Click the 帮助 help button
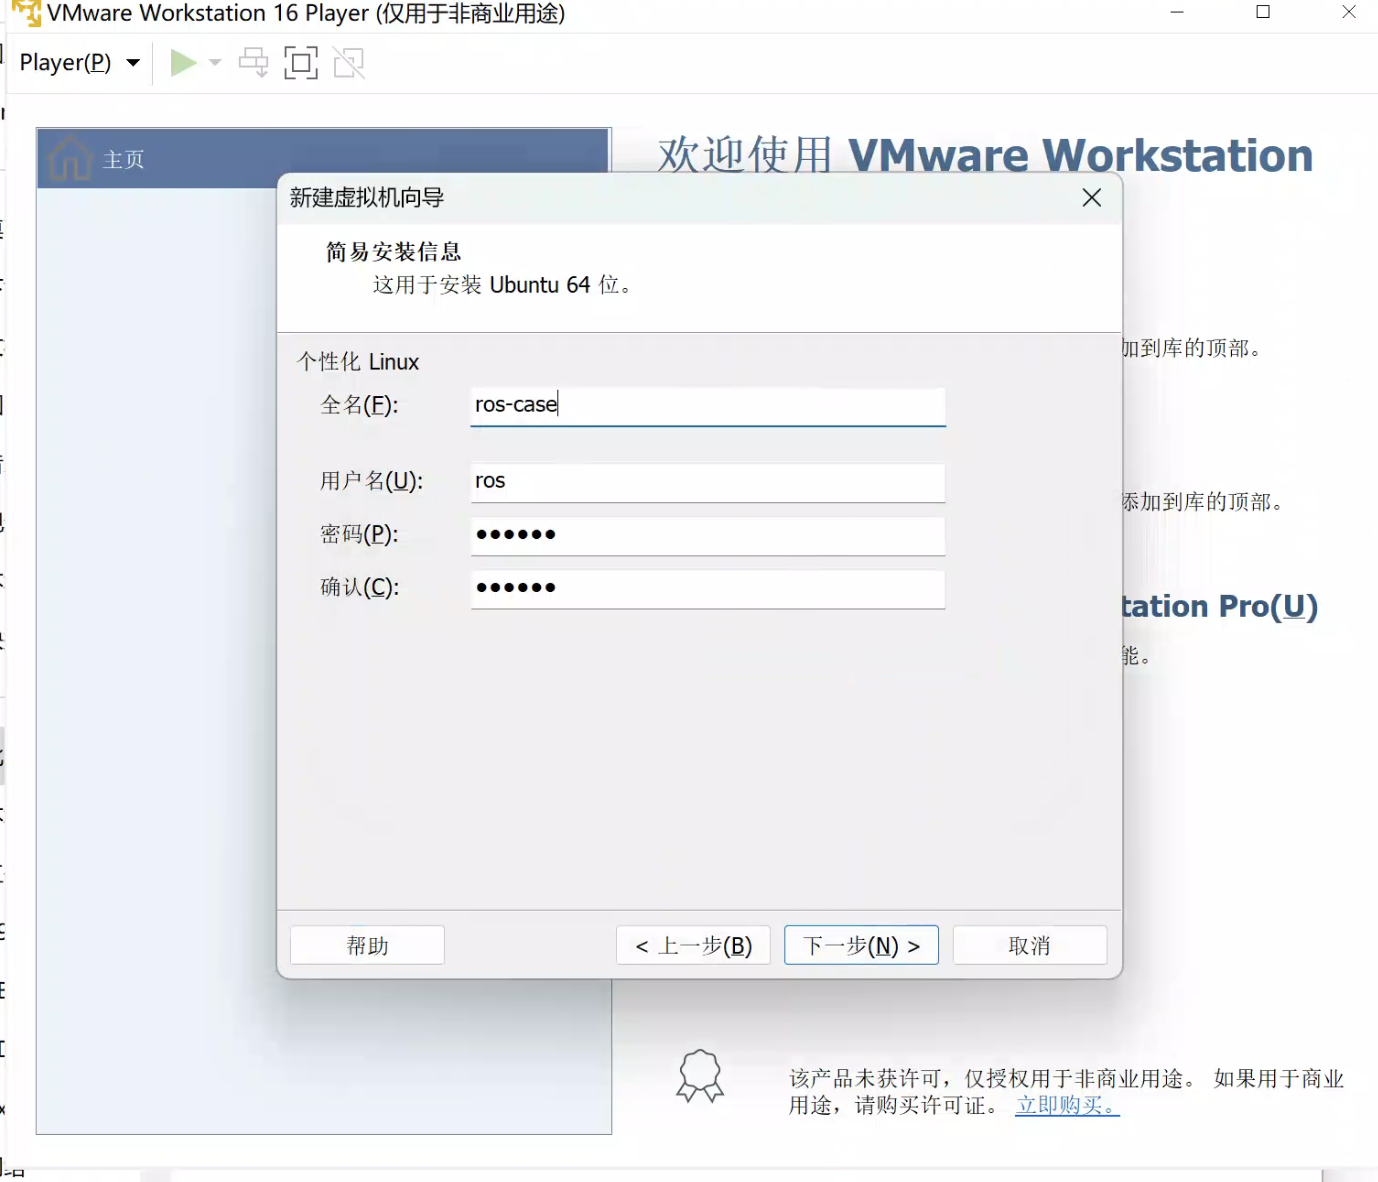Screen dimensions: 1378x1182 [x=367, y=945]
